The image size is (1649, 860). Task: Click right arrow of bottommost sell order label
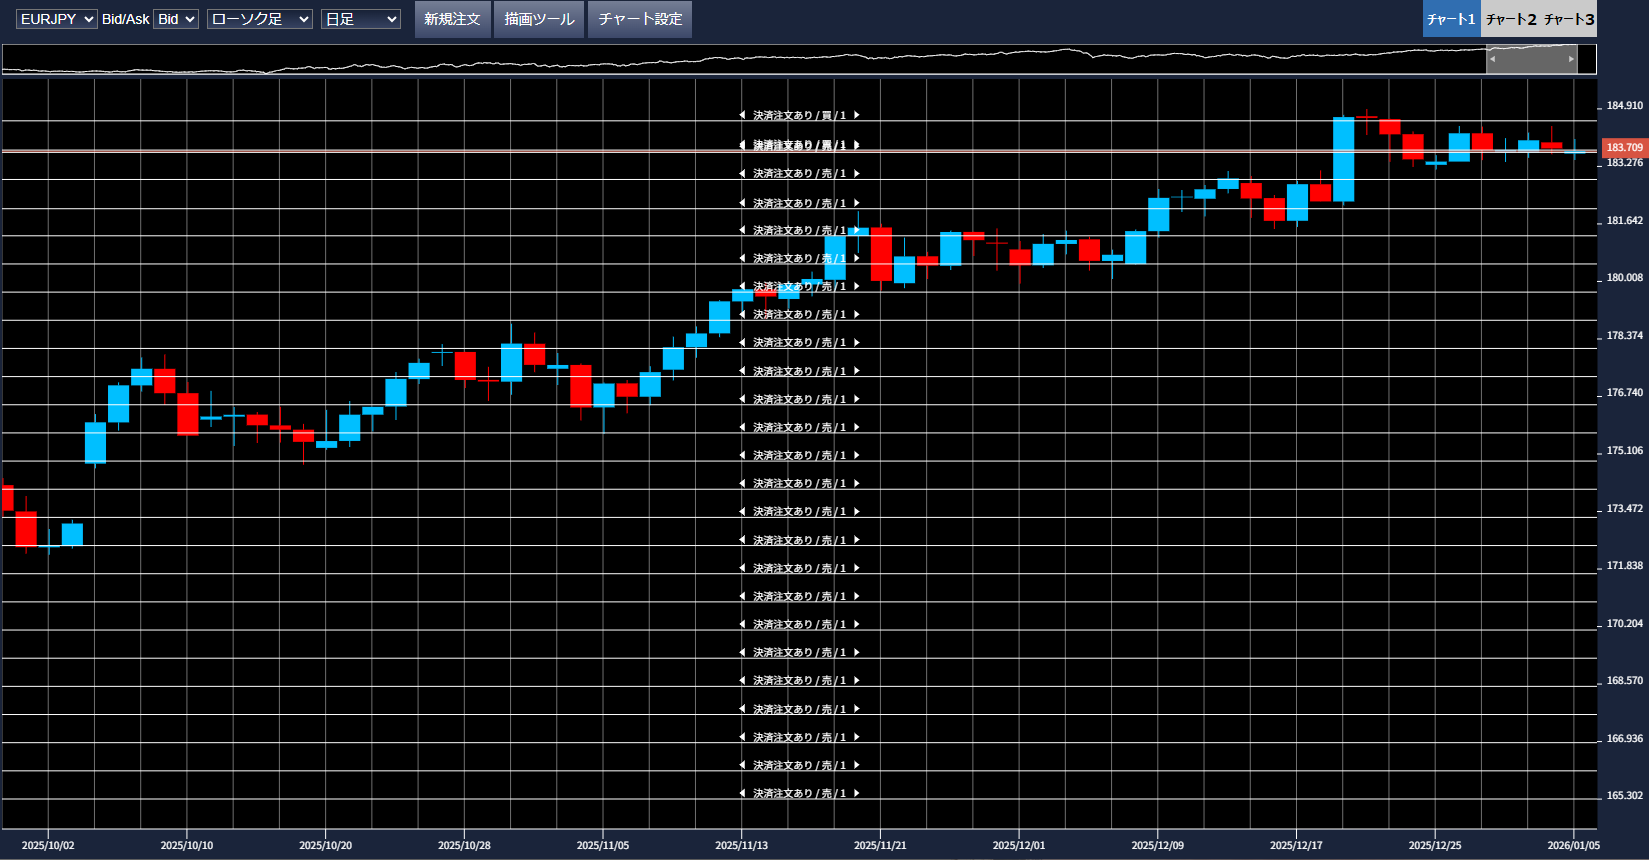pyautogui.click(x=857, y=794)
